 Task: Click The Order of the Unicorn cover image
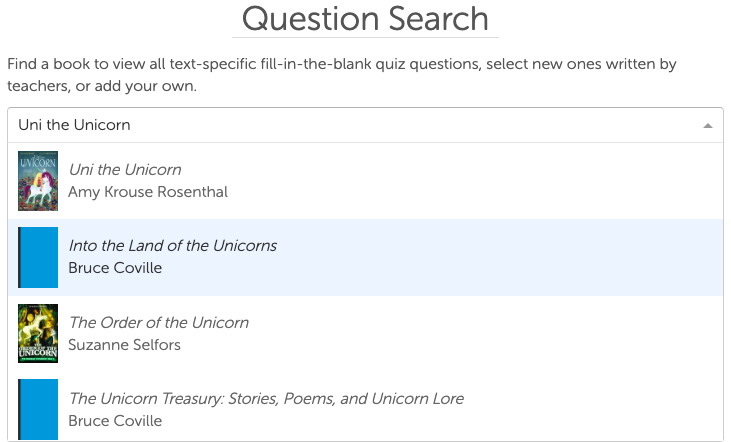tap(38, 333)
